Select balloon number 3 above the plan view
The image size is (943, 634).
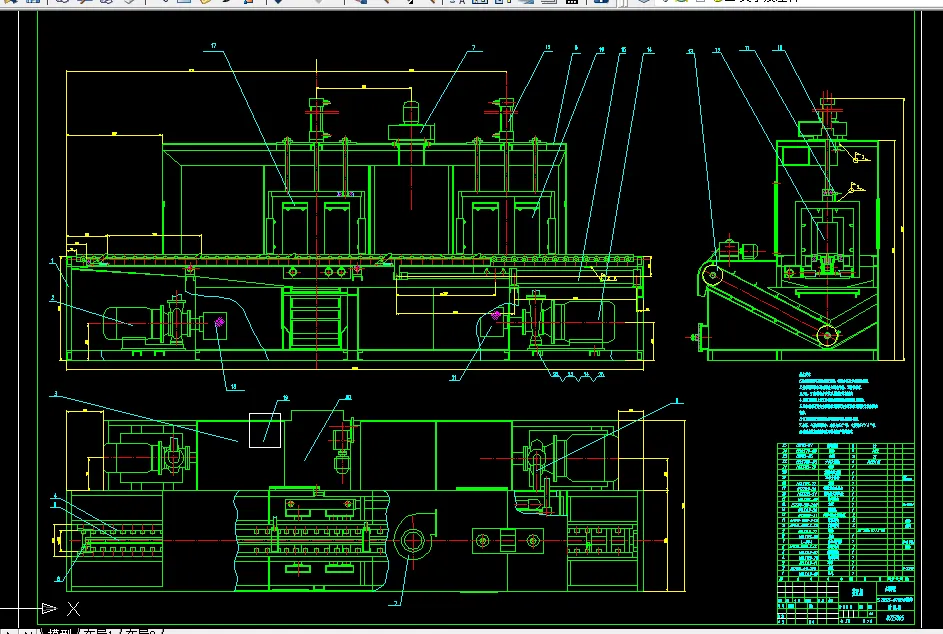[x=56, y=394]
